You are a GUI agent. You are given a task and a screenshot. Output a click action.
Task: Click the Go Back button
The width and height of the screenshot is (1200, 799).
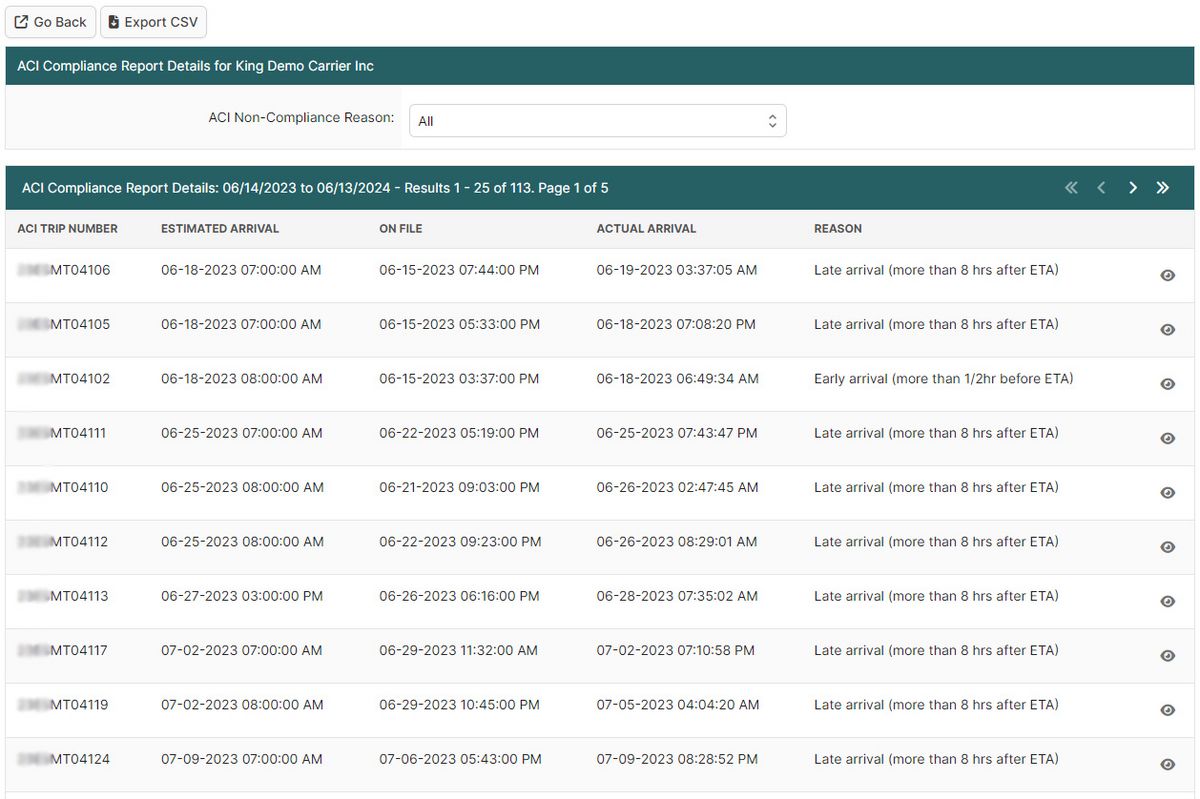(50, 21)
